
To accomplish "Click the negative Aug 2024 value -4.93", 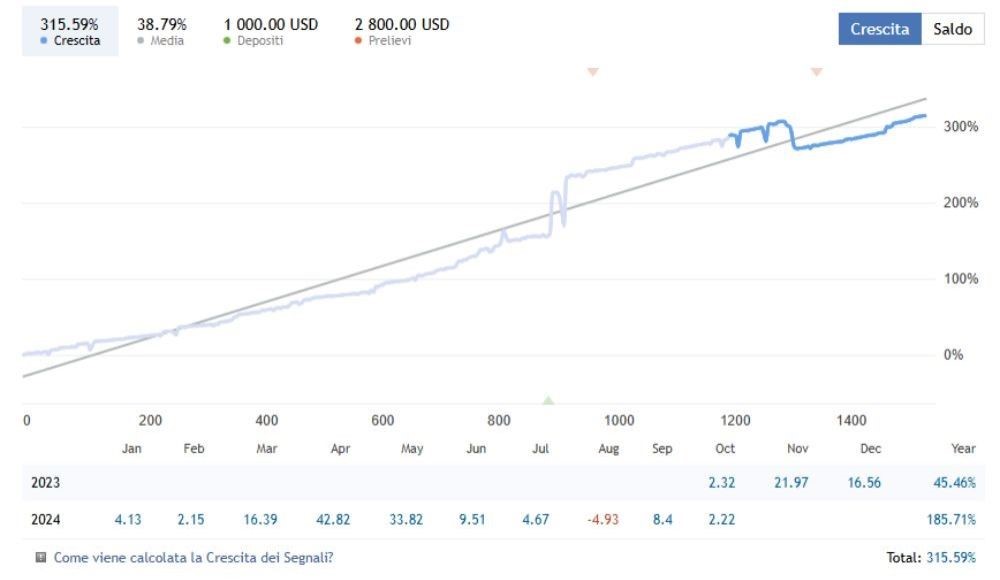I will point(603,519).
